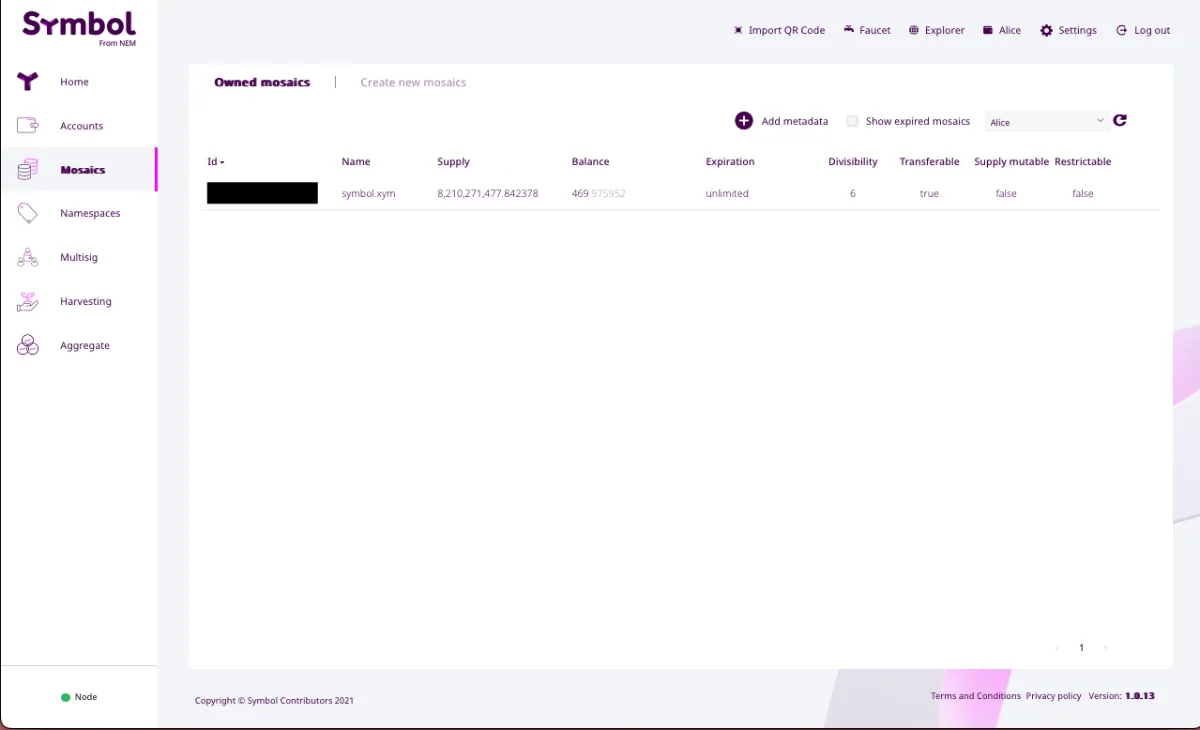Sort by Id column arrow

click(222, 162)
